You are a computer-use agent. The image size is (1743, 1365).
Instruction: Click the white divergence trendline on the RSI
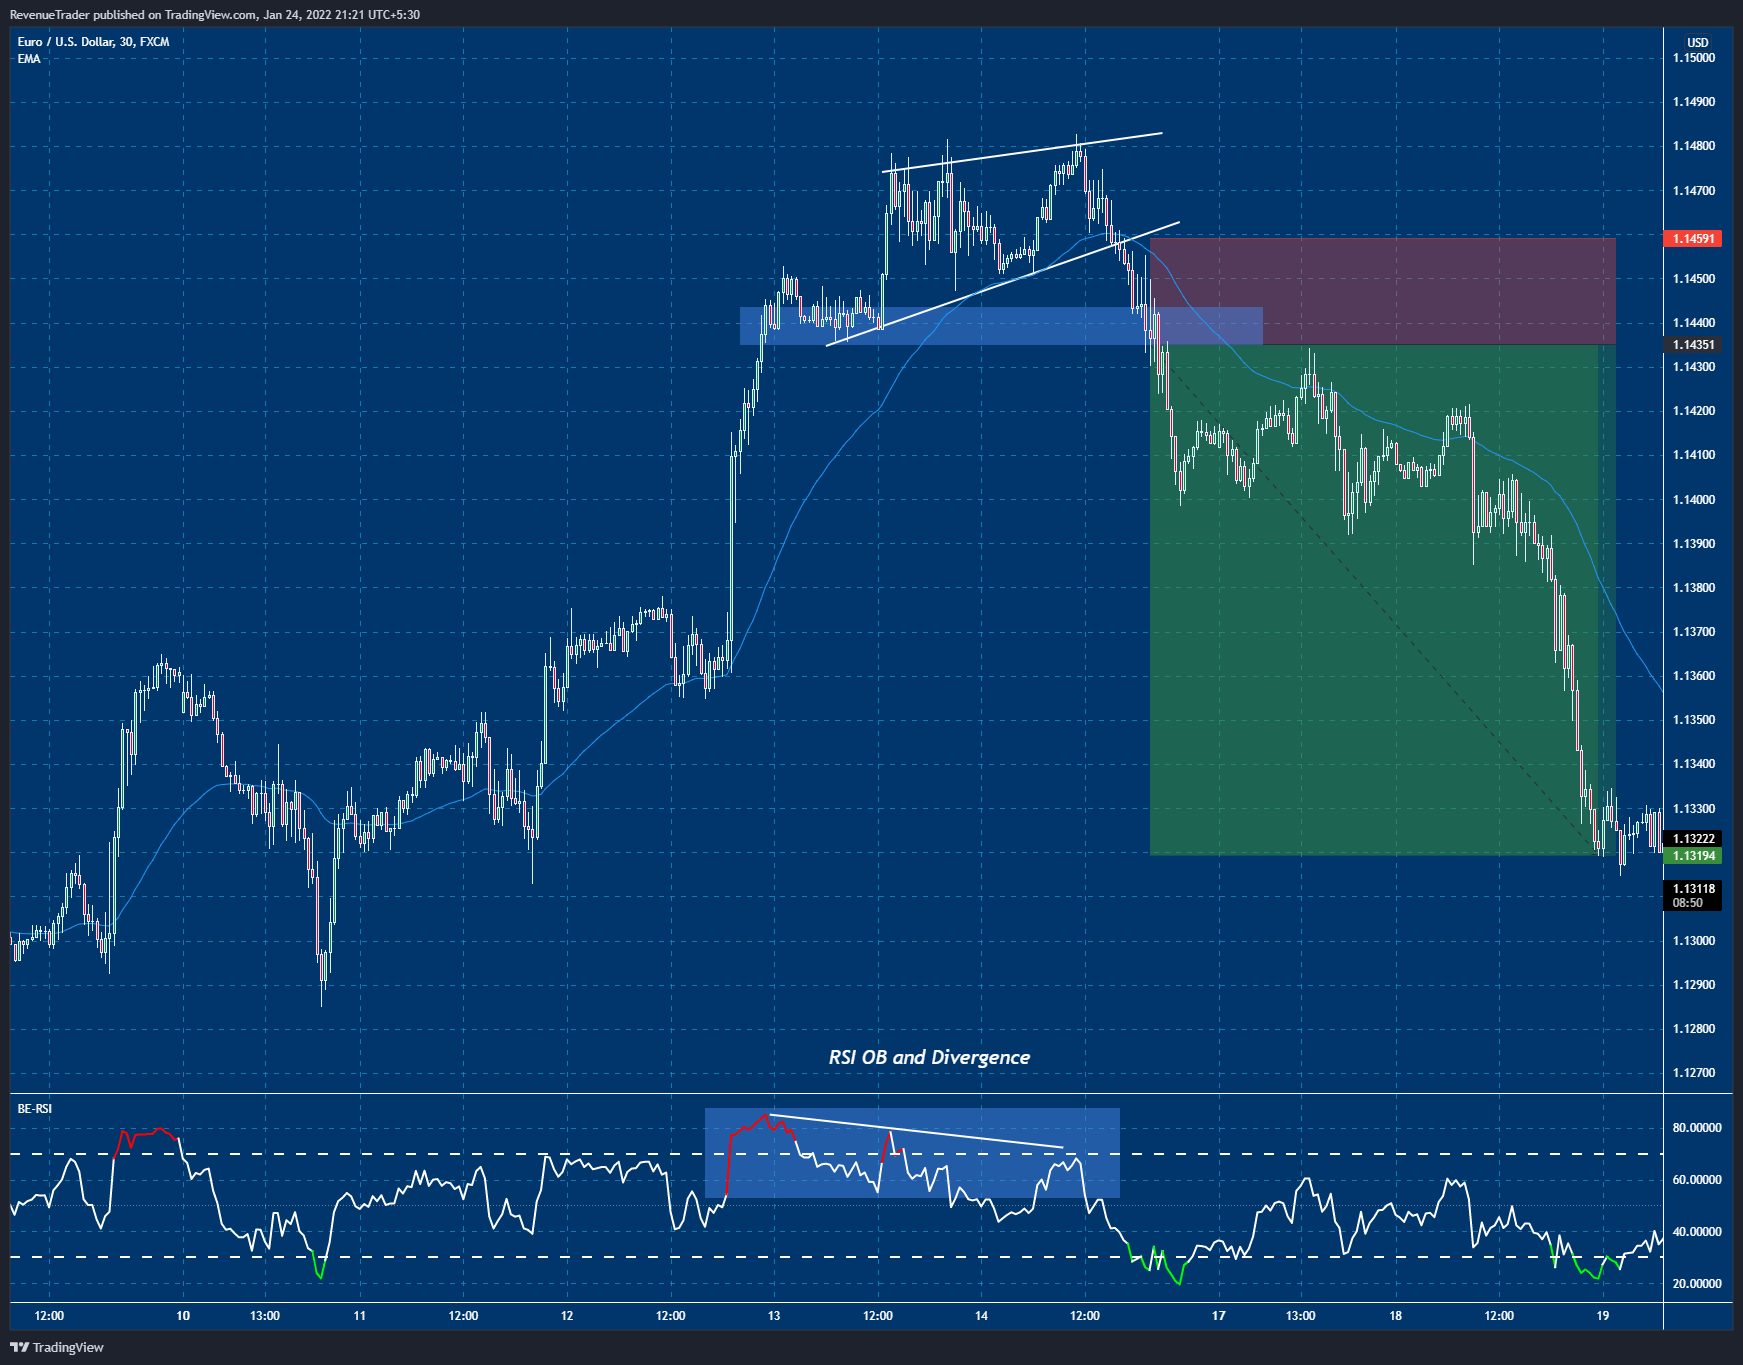(x=916, y=1131)
